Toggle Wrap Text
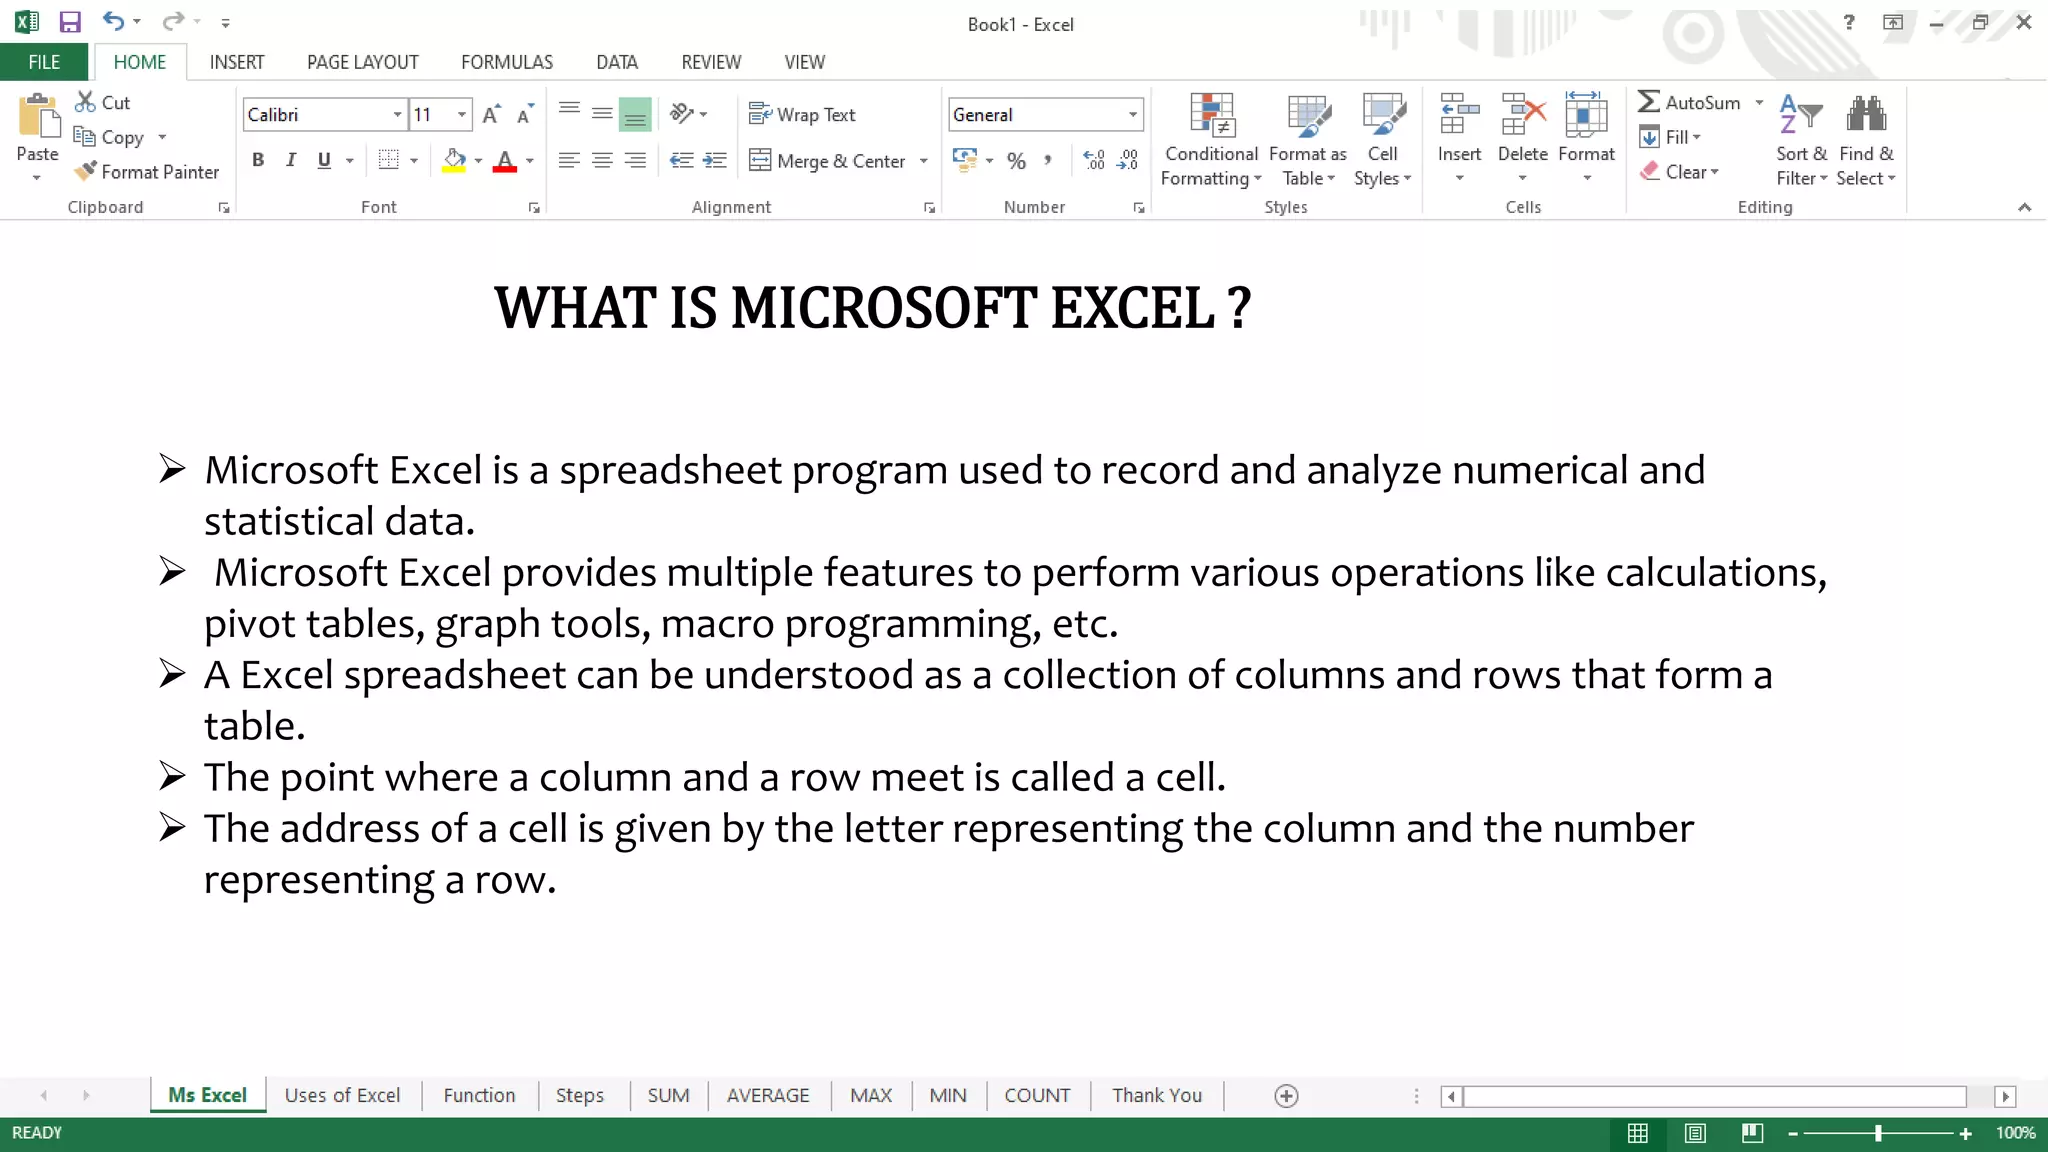This screenshot has width=2048, height=1152. point(802,114)
